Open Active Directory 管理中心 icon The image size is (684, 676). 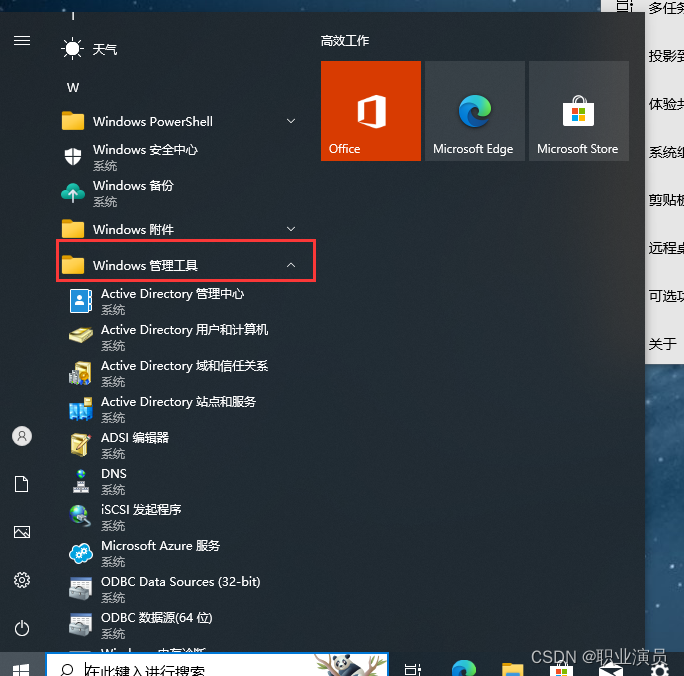pyautogui.click(x=81, y=301)
